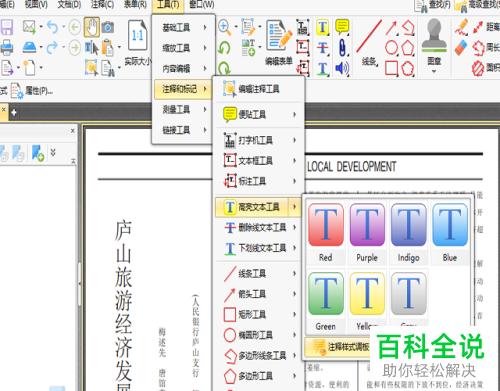Click the Snapshot camera icon
Viewport: 500px width, 391px height.
(x=108, y=27)
